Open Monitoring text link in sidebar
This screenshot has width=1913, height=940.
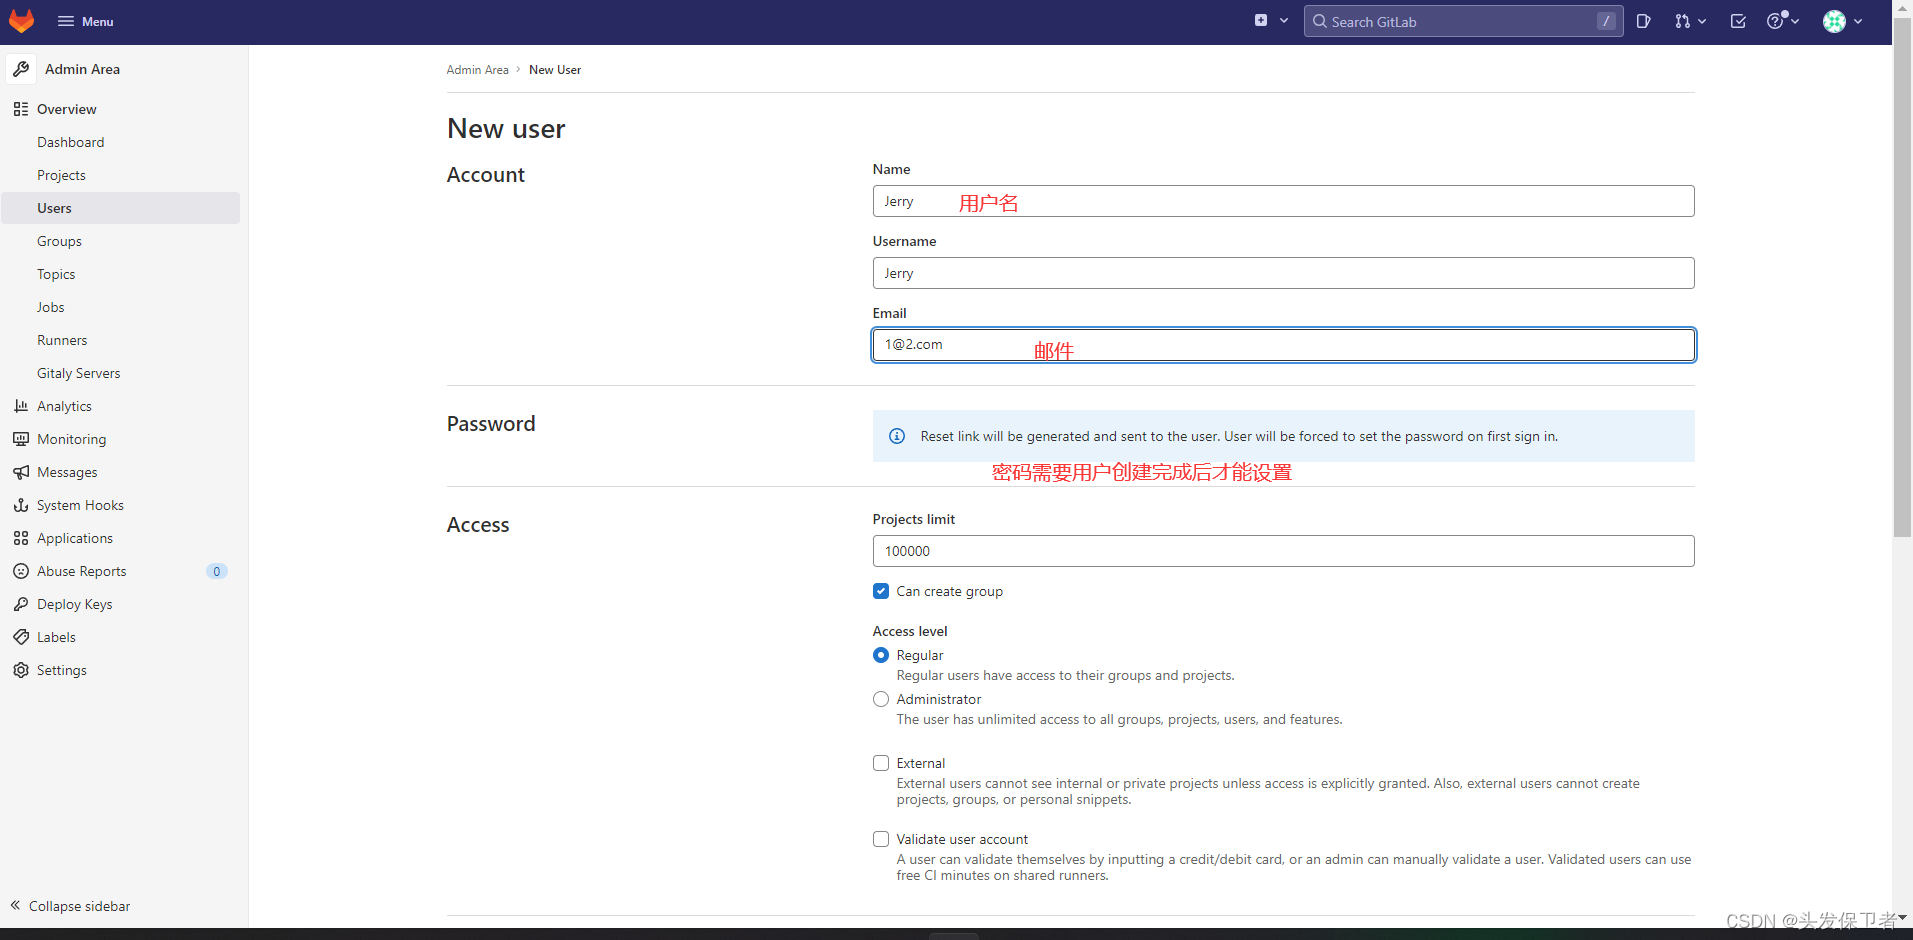[x=71, y=439]
